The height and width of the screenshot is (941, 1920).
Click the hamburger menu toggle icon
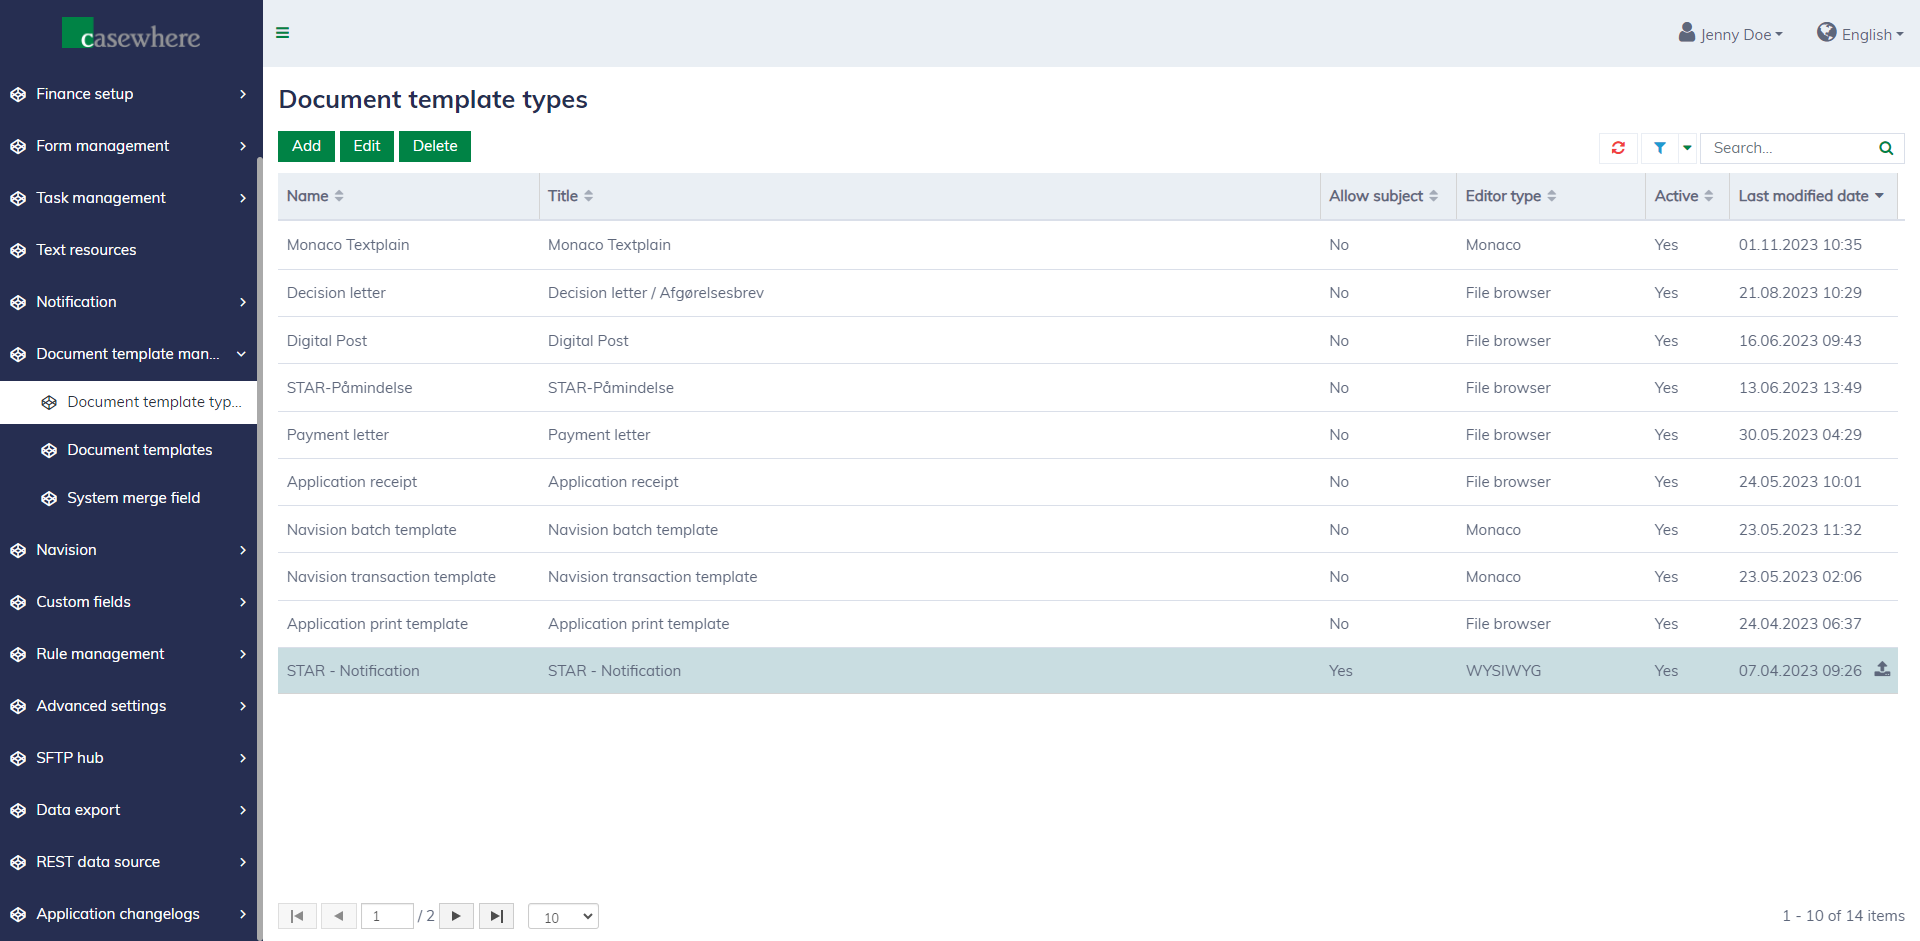[283, 33]
